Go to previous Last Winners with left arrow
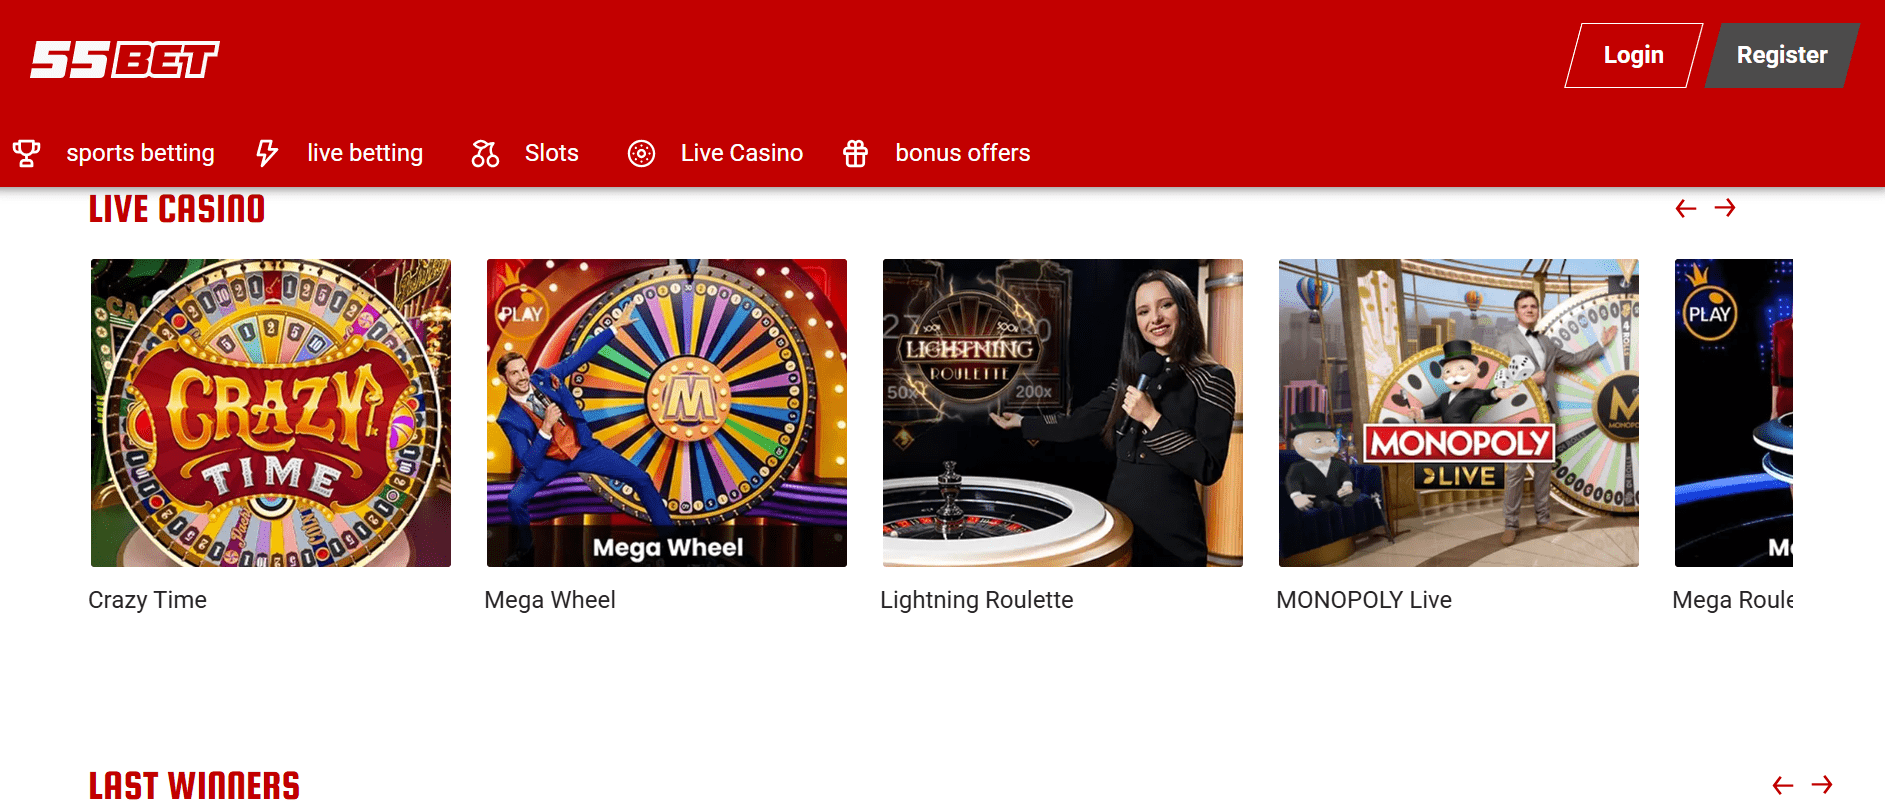This screenshot has width=1885, height=812. coord(1782,786)
